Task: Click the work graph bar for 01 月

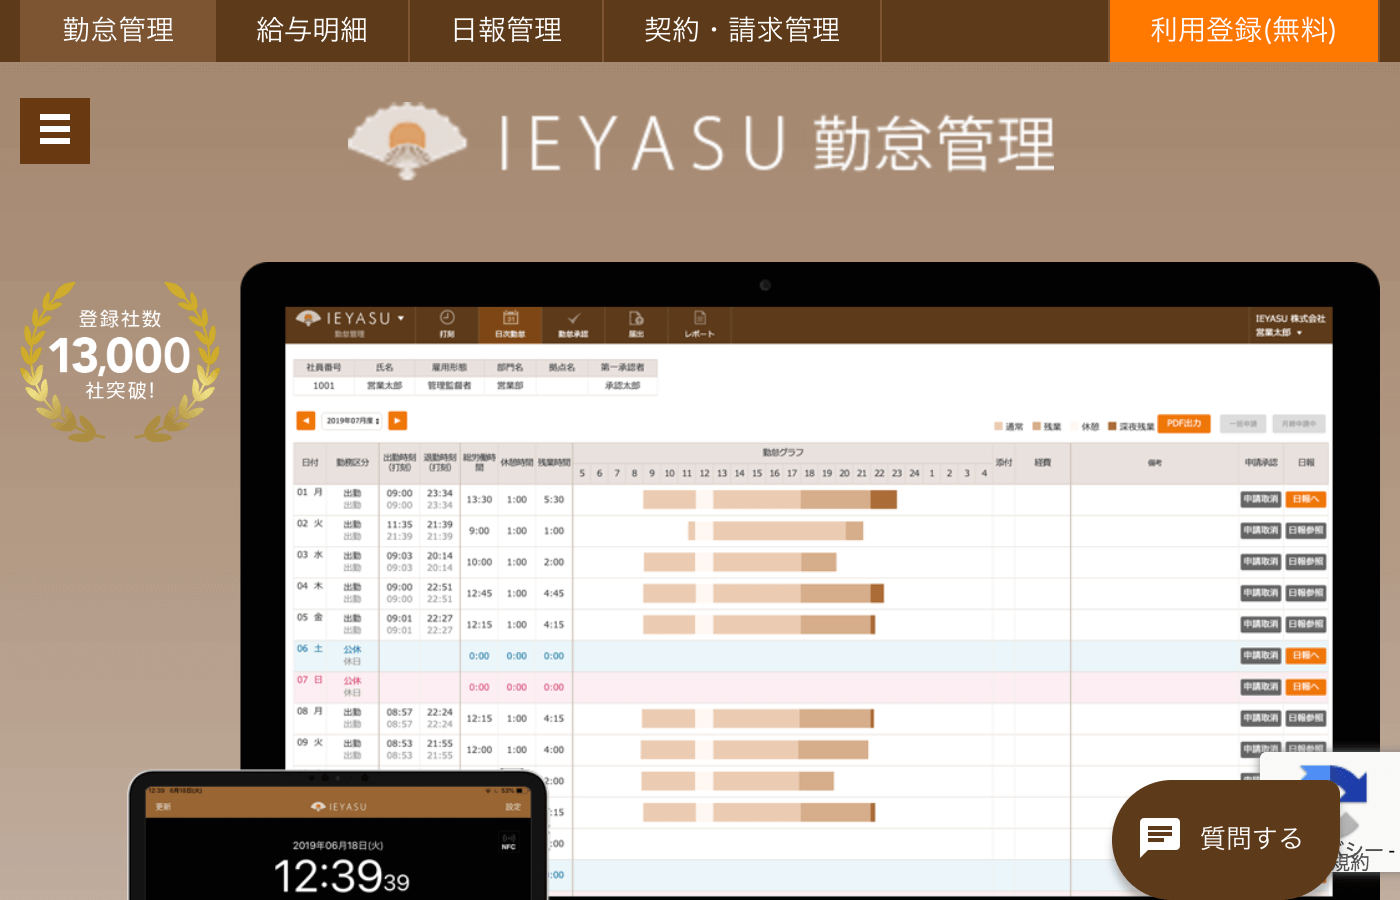Action: coord(769,499)
